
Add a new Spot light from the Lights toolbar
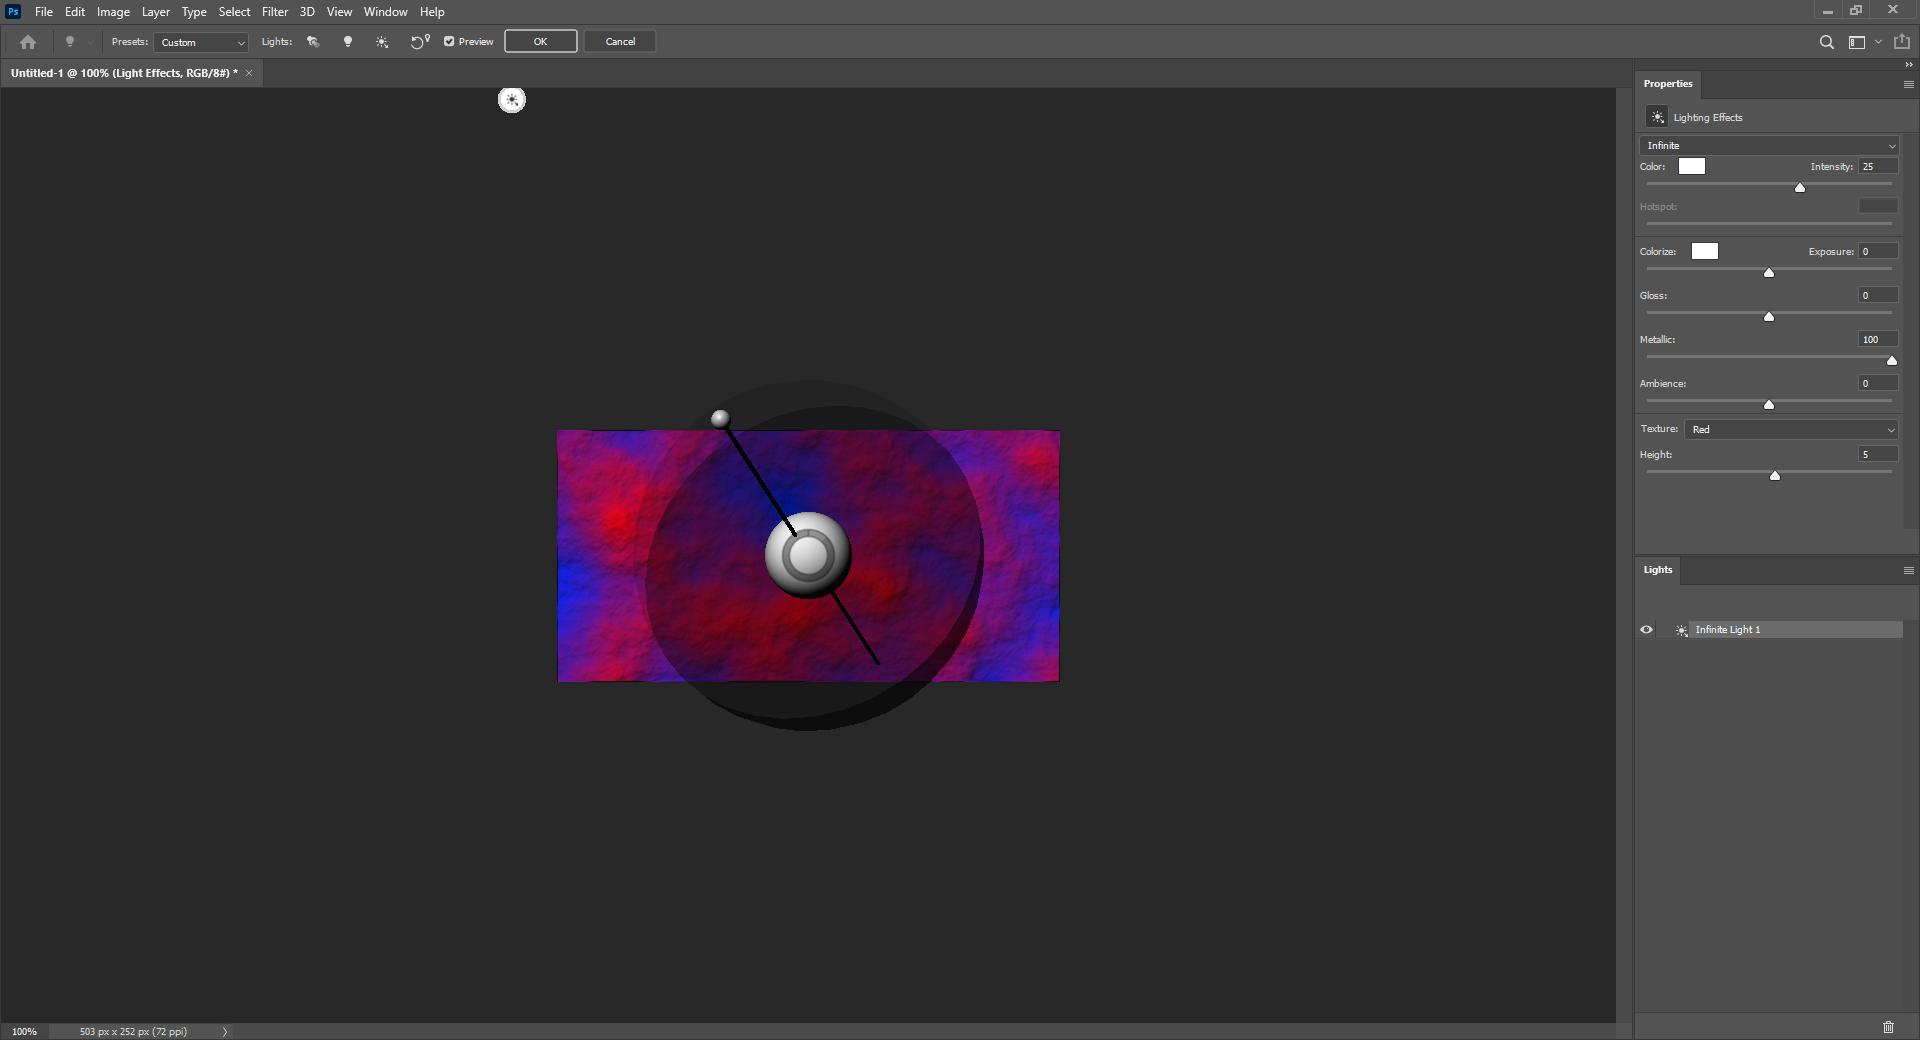click(x=313, y=42)
